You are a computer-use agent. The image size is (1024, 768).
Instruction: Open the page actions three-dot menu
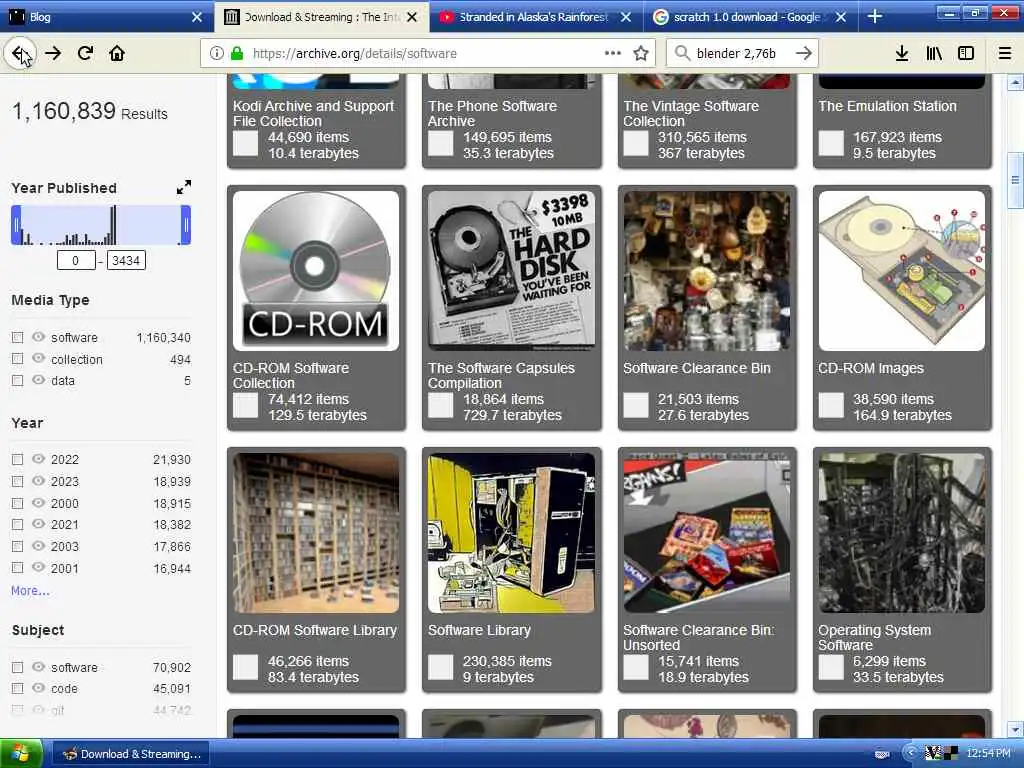point(613,54)
